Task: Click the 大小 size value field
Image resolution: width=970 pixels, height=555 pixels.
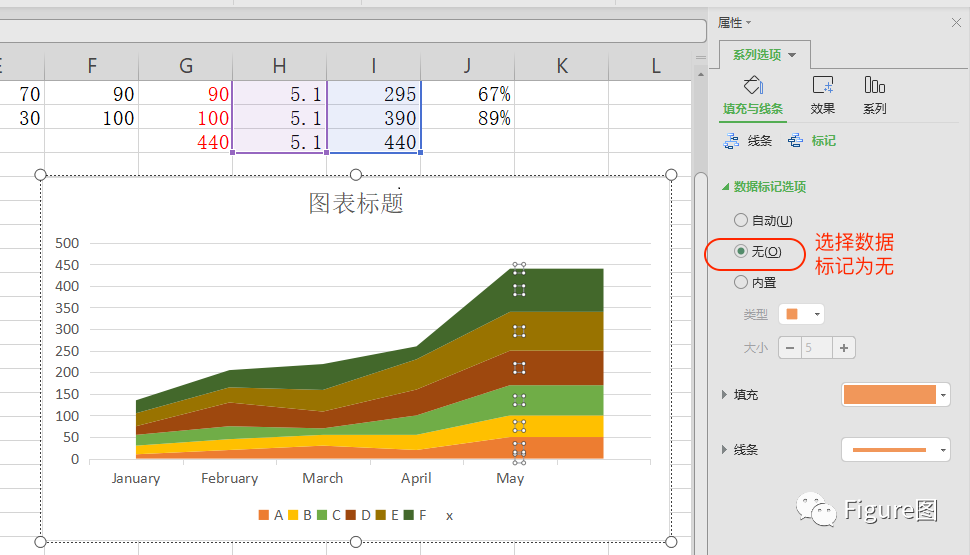Action: point(817,348)
